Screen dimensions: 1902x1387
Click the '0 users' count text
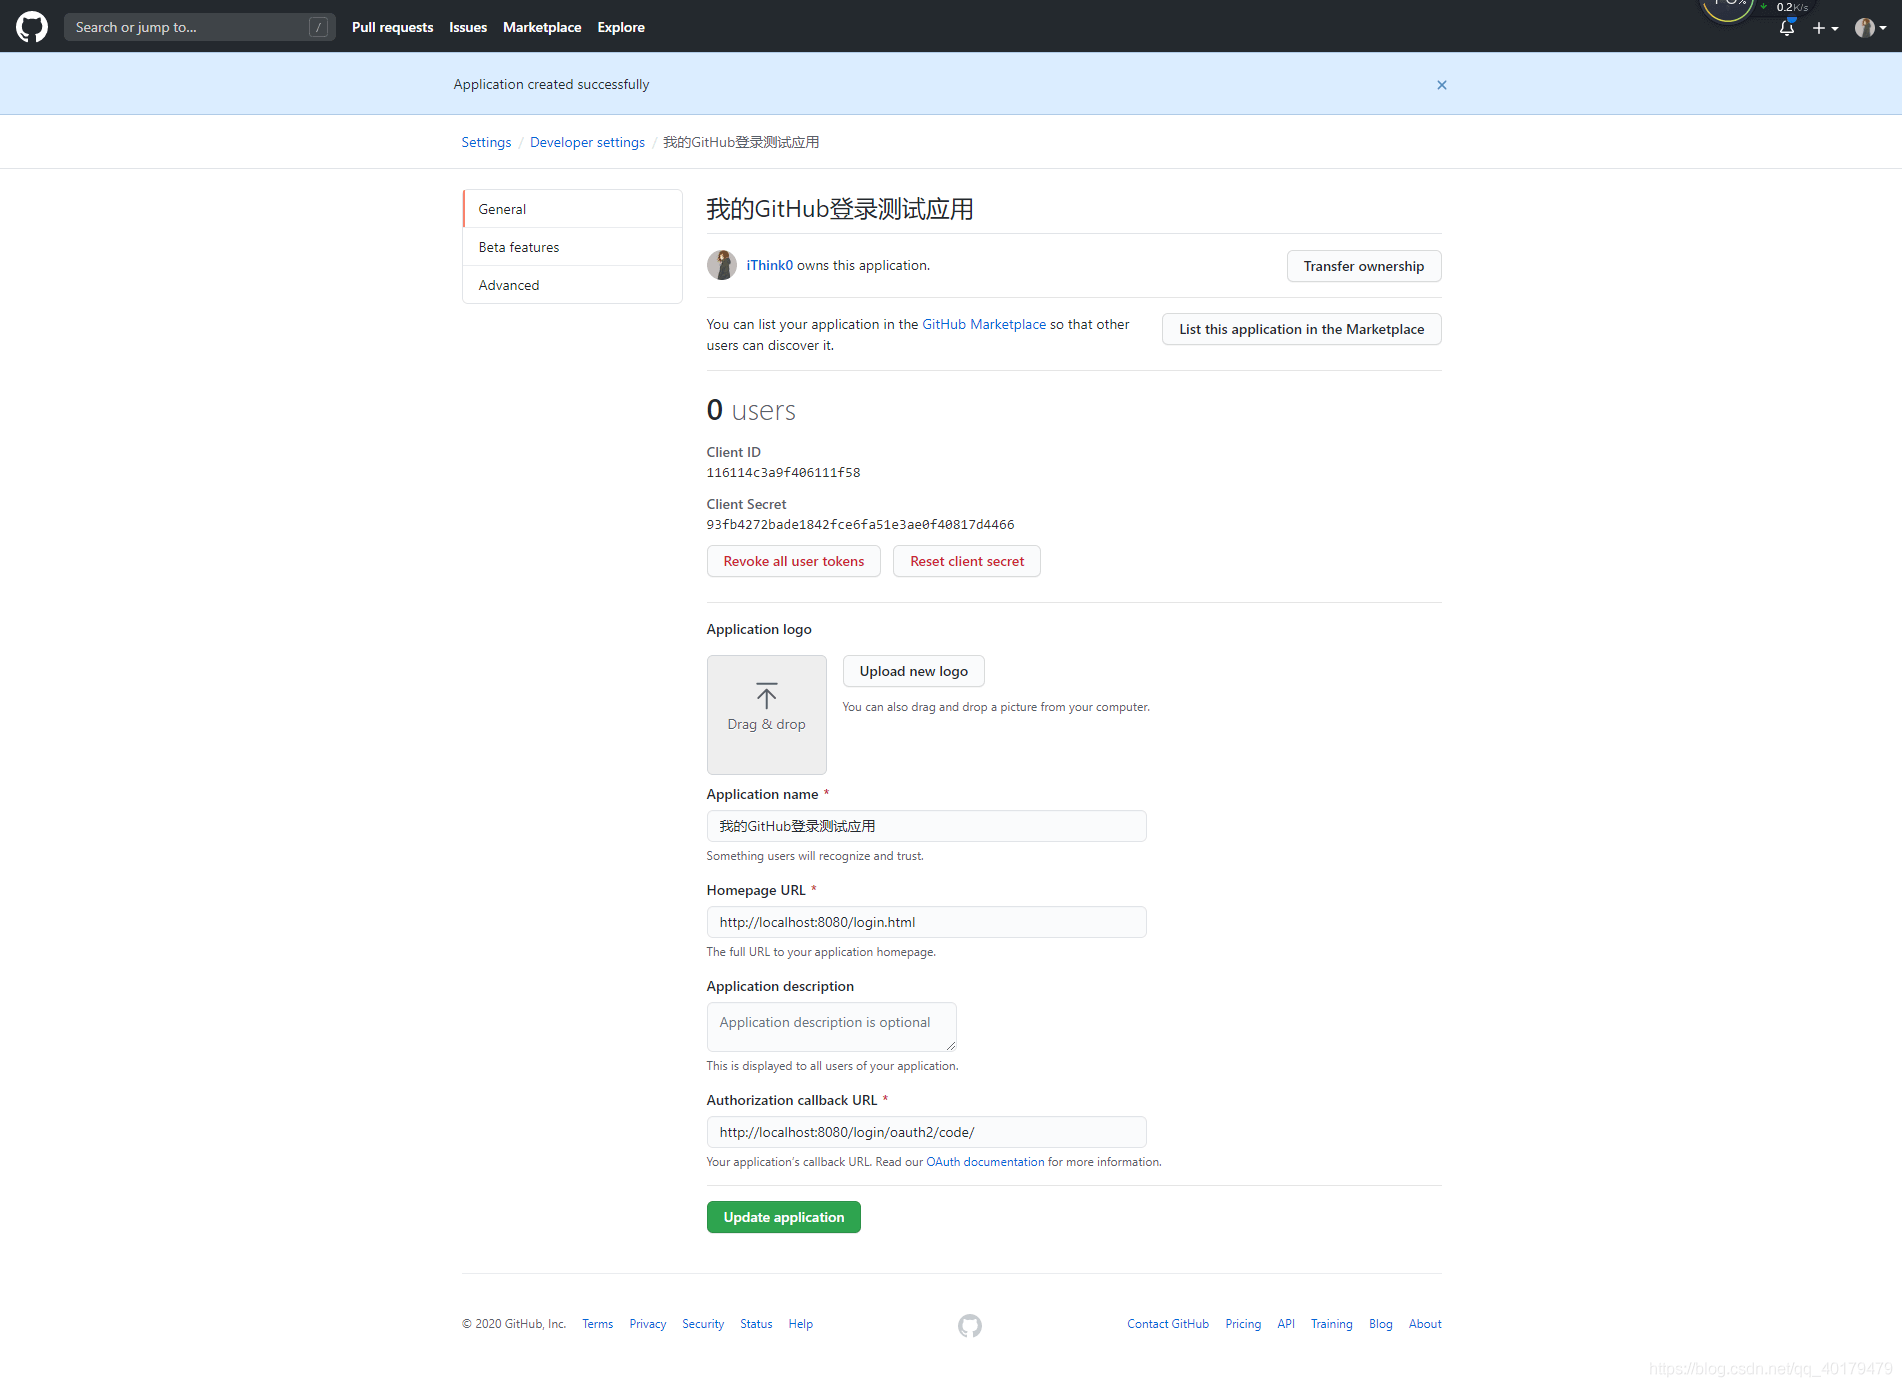(x=751, y=410)
